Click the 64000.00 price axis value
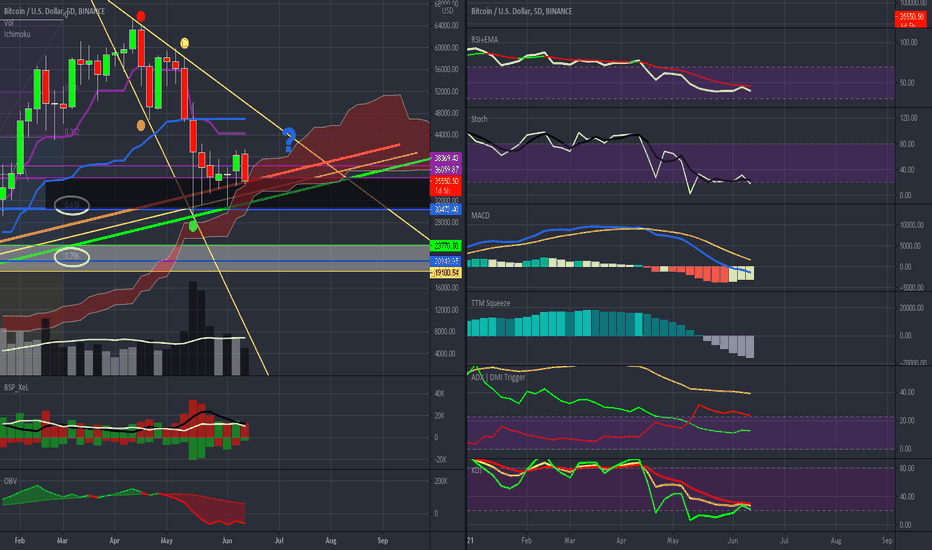The height and width of the screenshot is (550, 932). tap(446, 26)
